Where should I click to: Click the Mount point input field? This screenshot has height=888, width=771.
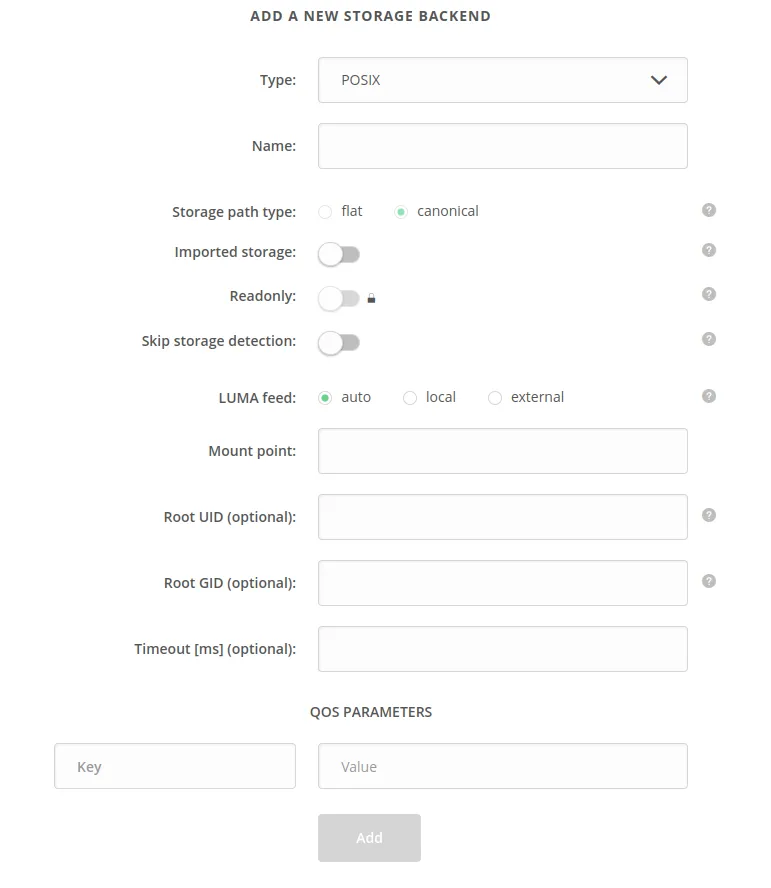pyautogui.click(x=502, y=451)
